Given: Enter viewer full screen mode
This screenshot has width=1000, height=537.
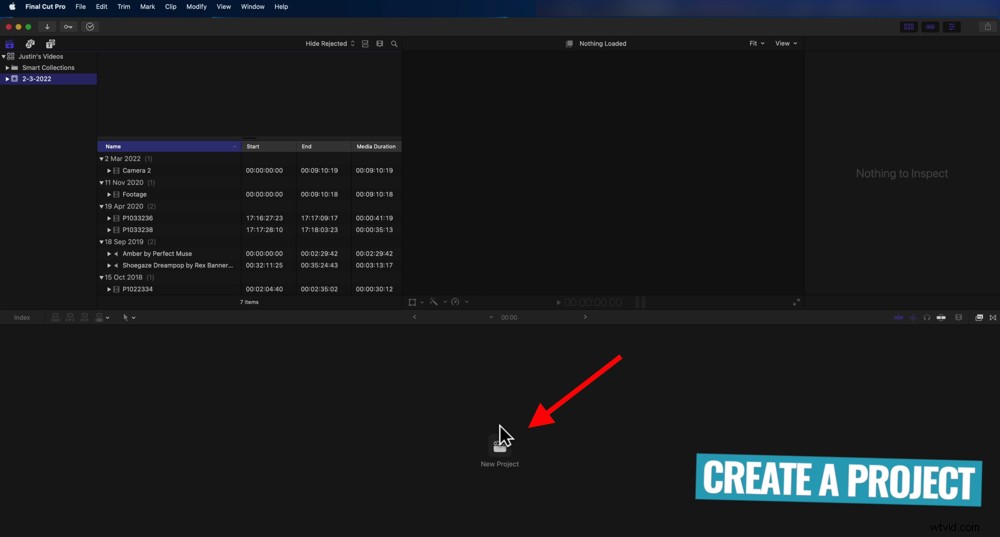Looking at the screenshot, I should click(796, 302).
